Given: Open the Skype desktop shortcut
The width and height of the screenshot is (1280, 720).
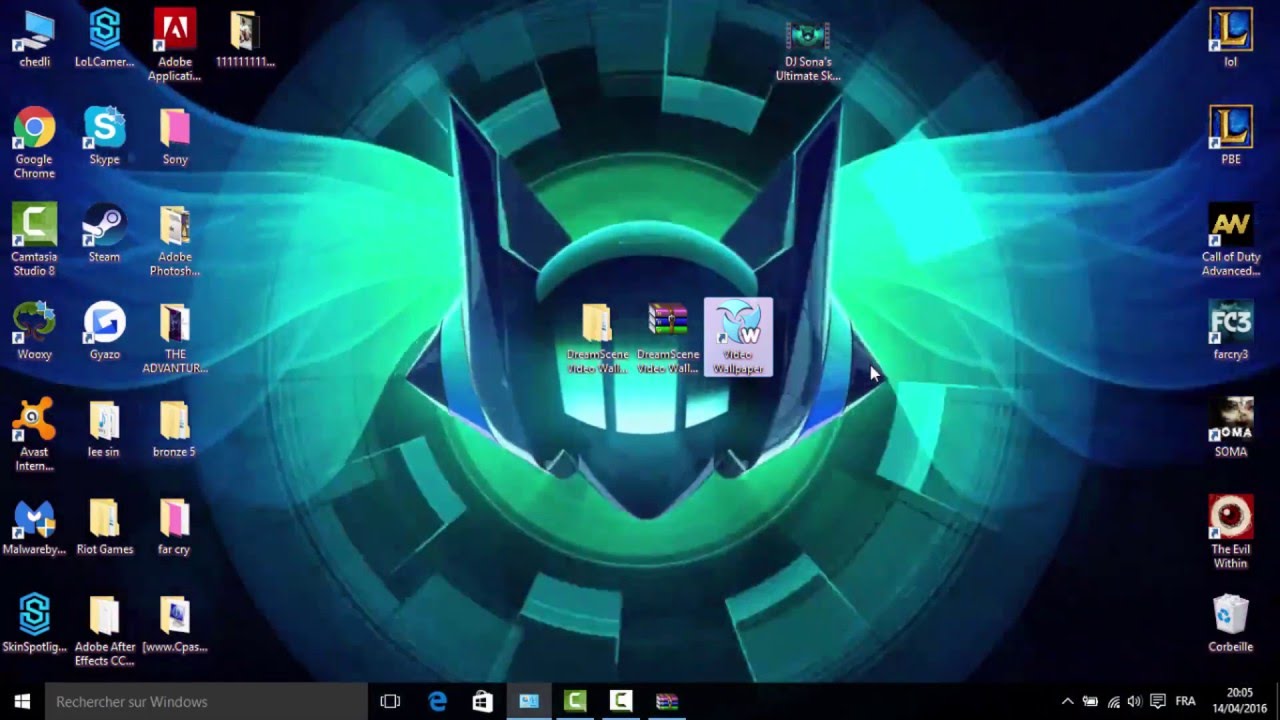Looking at the screenshot, I should (x=104, y=136).
